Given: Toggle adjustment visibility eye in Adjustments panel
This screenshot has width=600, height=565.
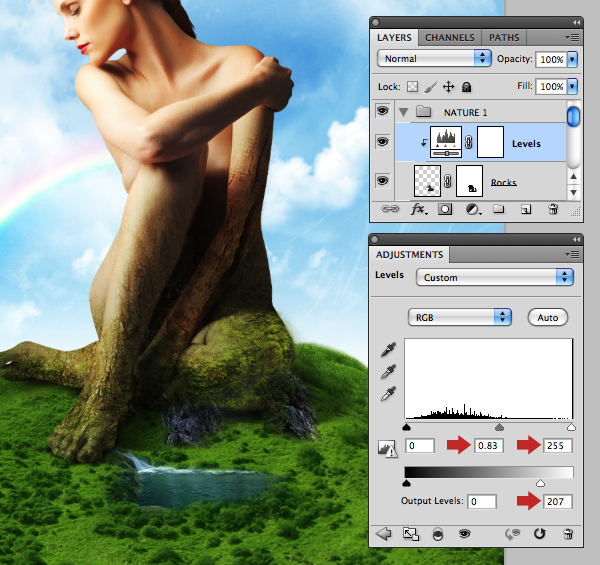Looking at the screenshot, I should 465,534.
